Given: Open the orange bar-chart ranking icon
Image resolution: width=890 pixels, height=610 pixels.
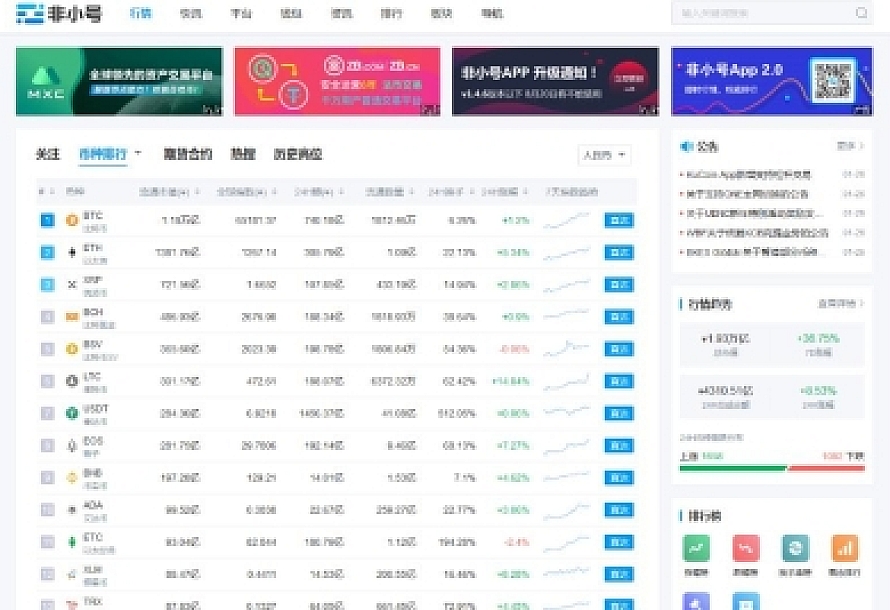Looking at the screenshot, I should click(844, 548).
